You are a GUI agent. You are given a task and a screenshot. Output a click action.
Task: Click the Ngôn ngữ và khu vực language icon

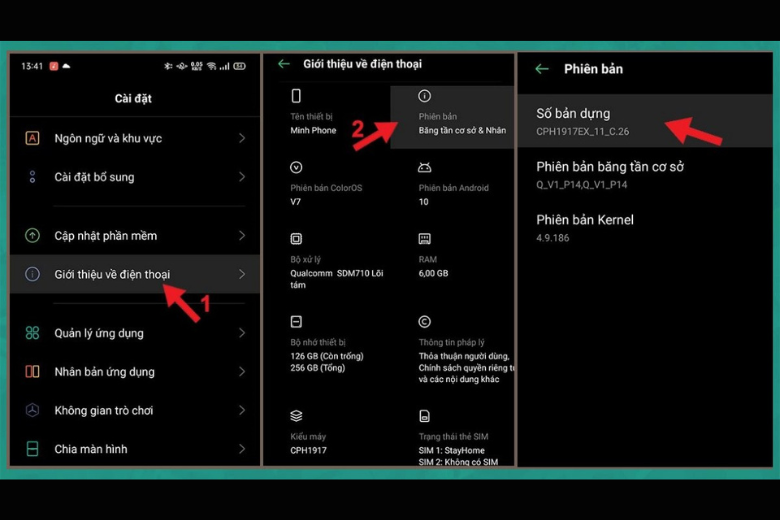32,138
